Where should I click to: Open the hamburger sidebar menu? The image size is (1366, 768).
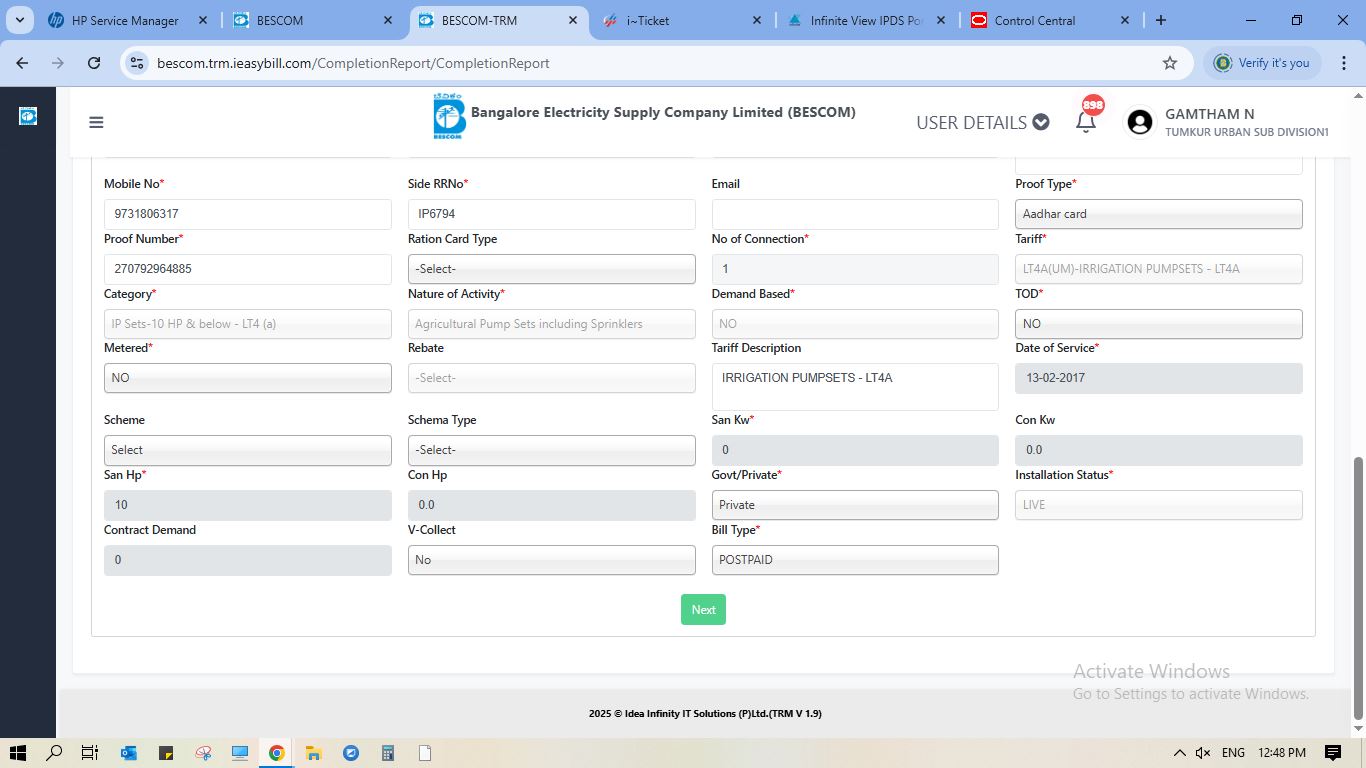tap(96, 123)
